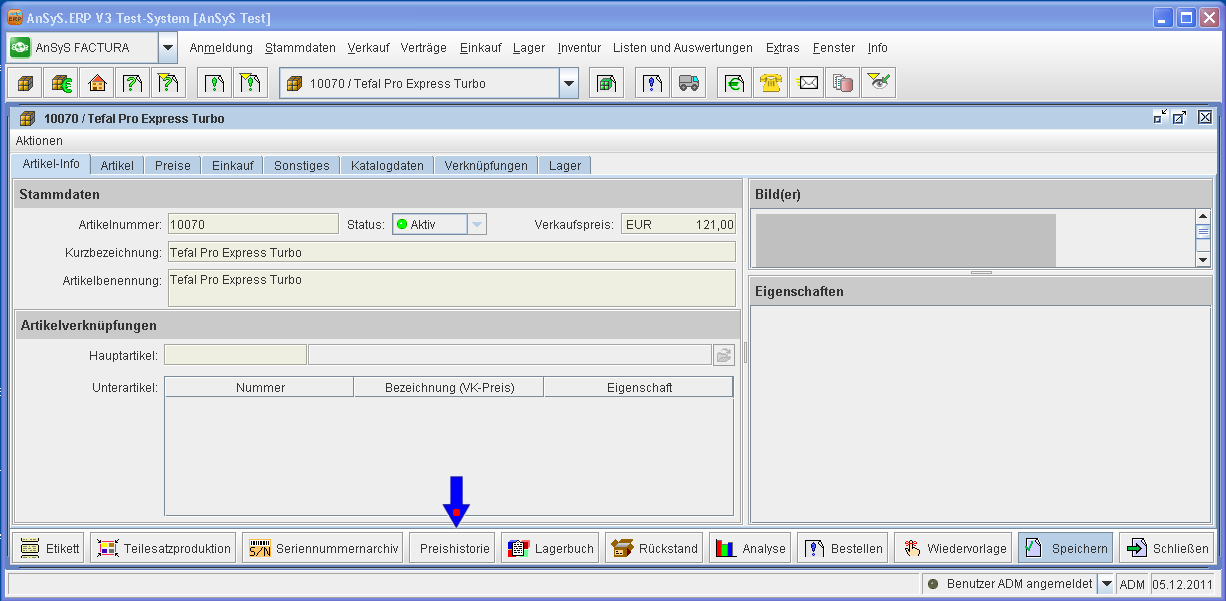The height and width of the screenshot is (601, 1226).
Task: Click the eye with checkmark icon
Action: click(x=878, y=84)
